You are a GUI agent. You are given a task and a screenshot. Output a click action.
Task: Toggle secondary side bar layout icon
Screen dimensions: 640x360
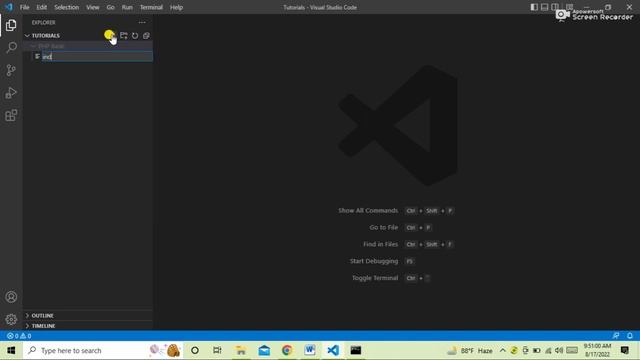(x=555, y=7)
